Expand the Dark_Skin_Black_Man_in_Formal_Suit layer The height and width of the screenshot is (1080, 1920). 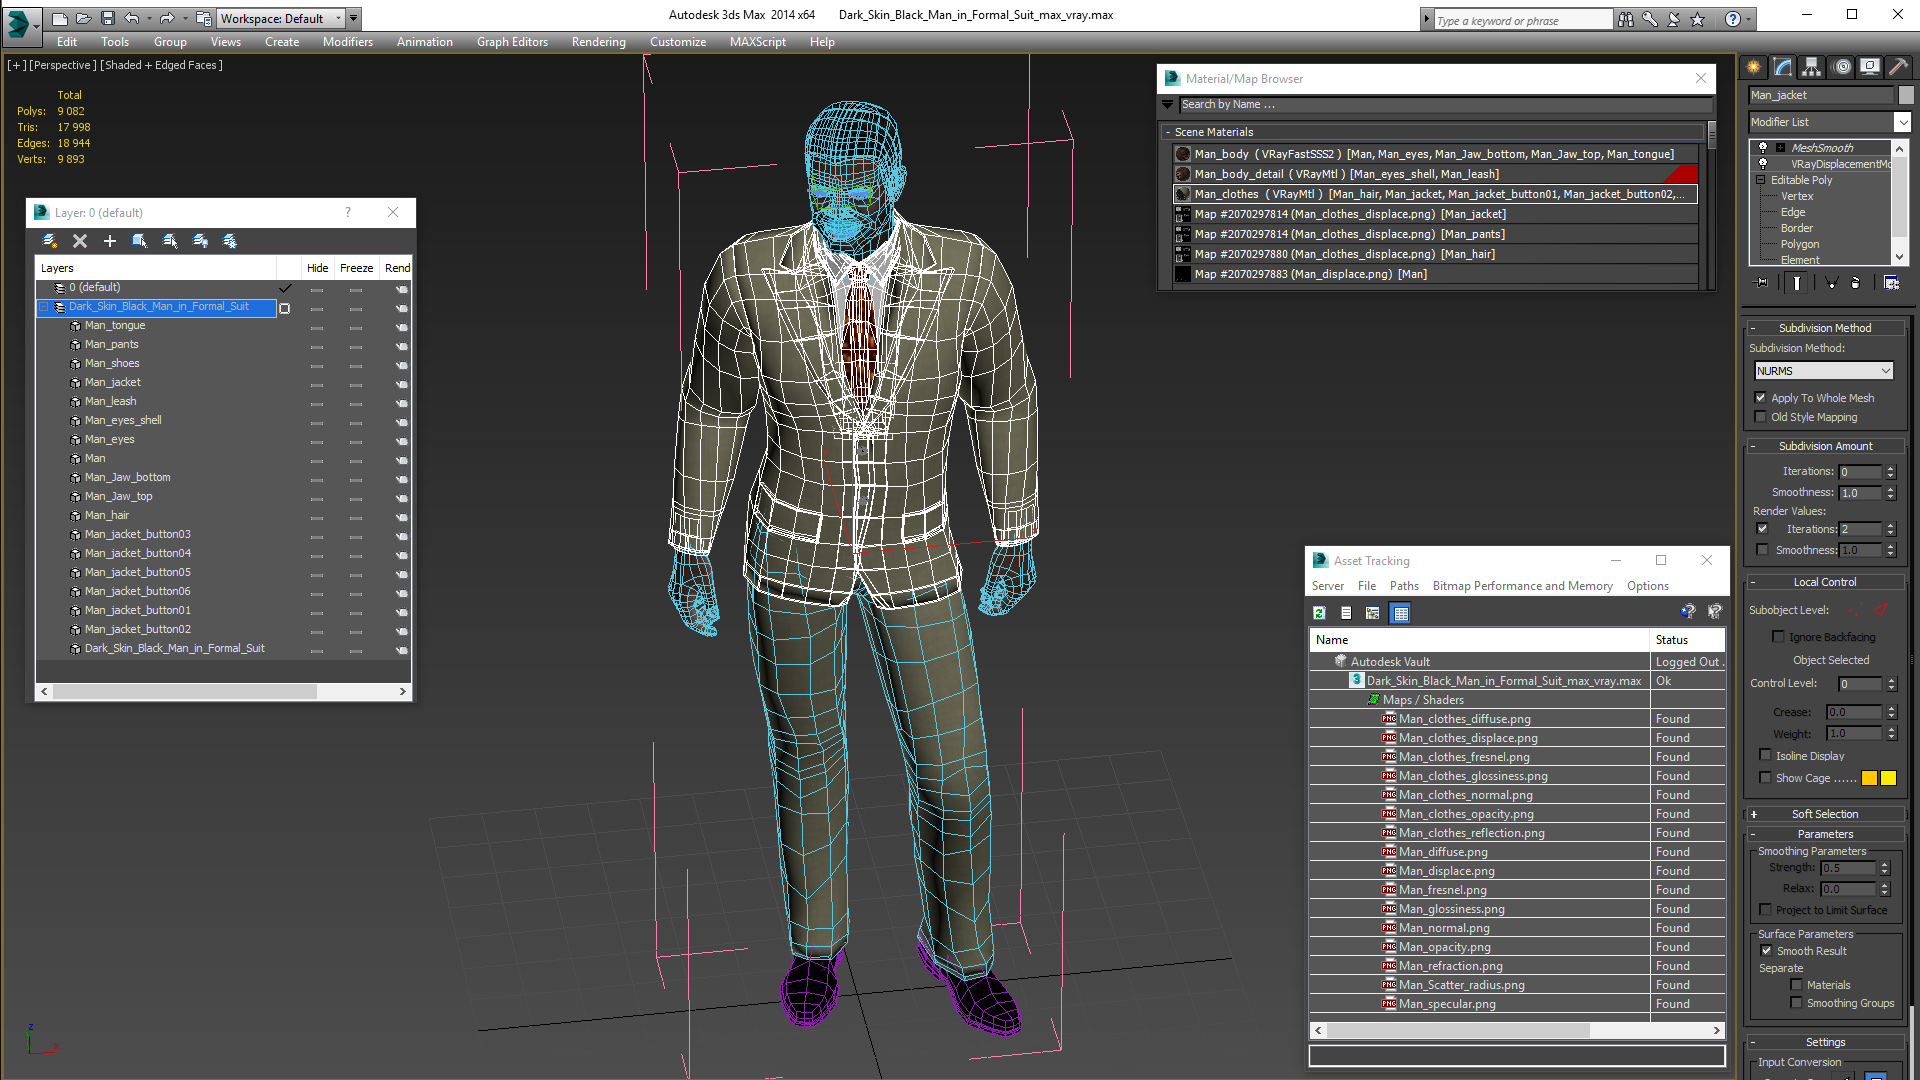tap(44, 306)
